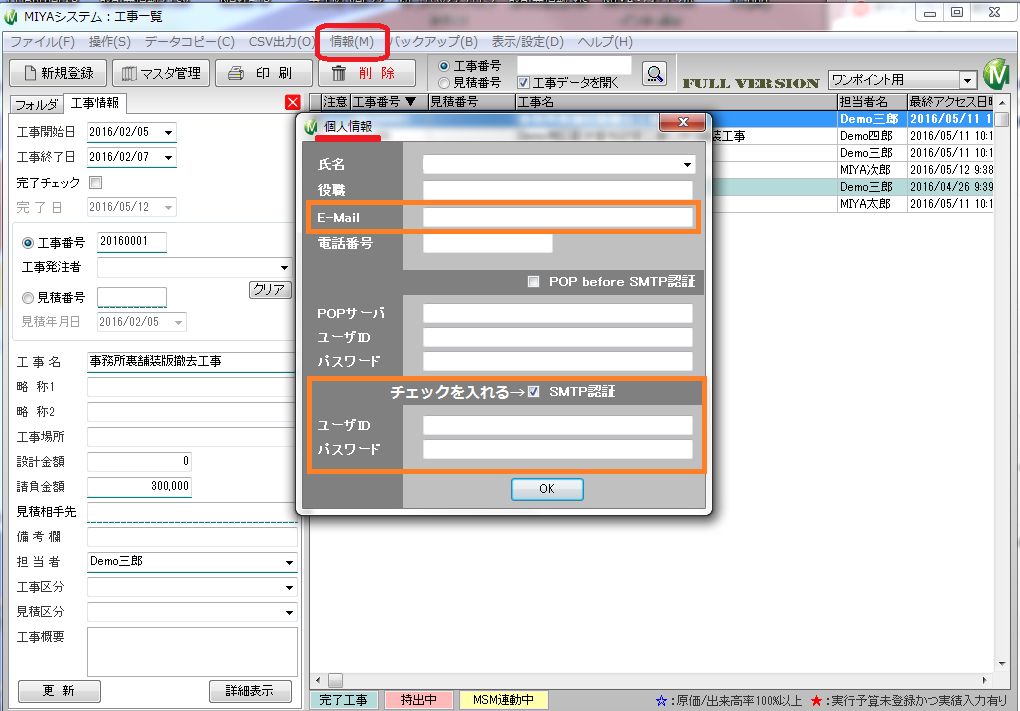Click the 担当者名 column header
The height and width of the screenshot is (711, 1020).
(x=872, y=102)
